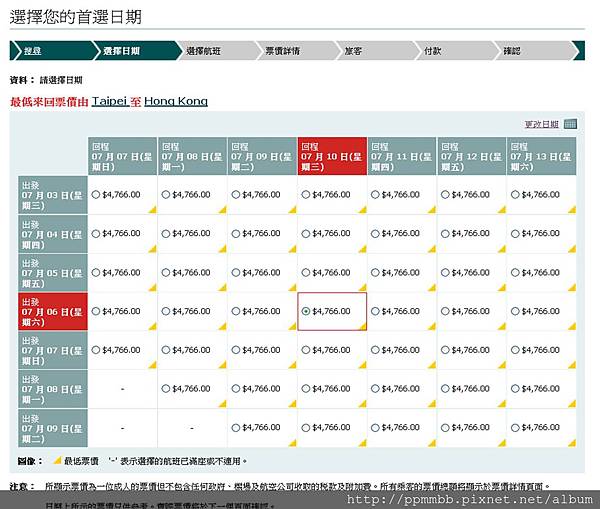
Task: Click departure row header 07月09日
Action: 53,428
